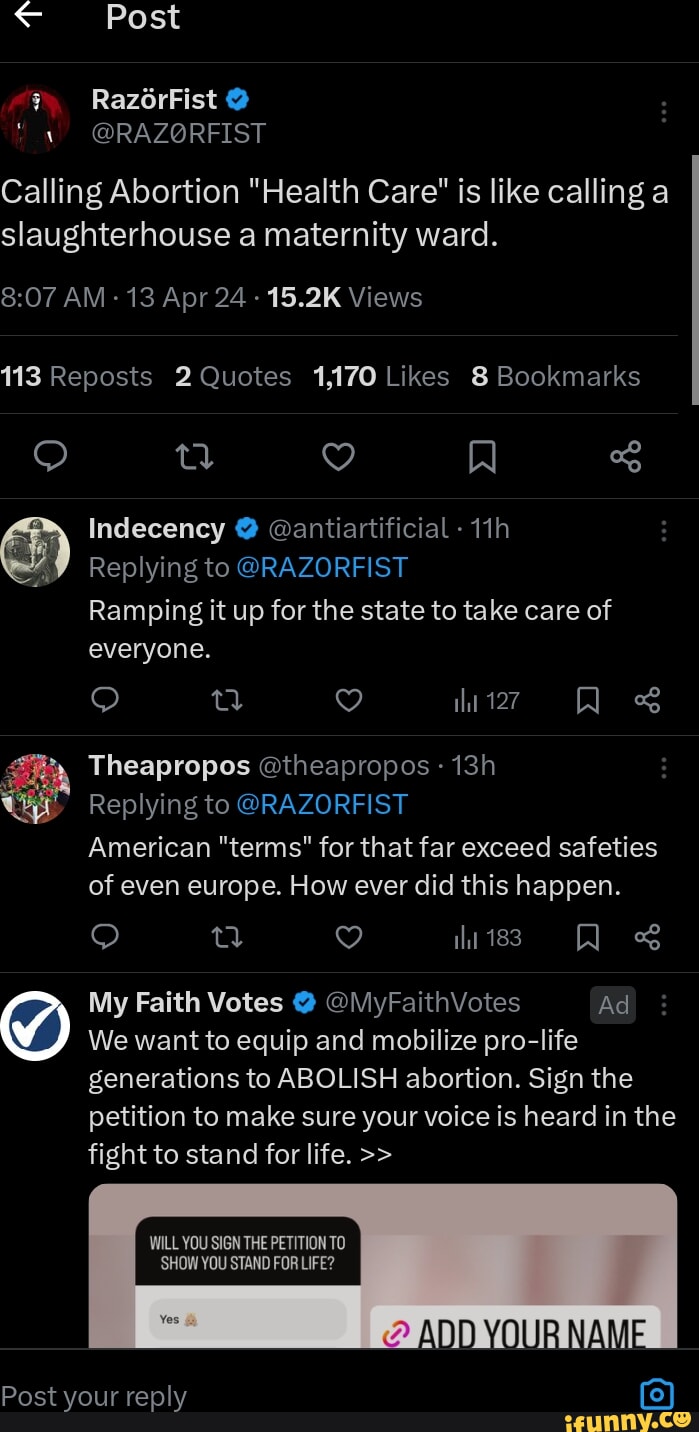Share the Indecency reply
The height and width of the screenshot is (1432, 699).
647,701
